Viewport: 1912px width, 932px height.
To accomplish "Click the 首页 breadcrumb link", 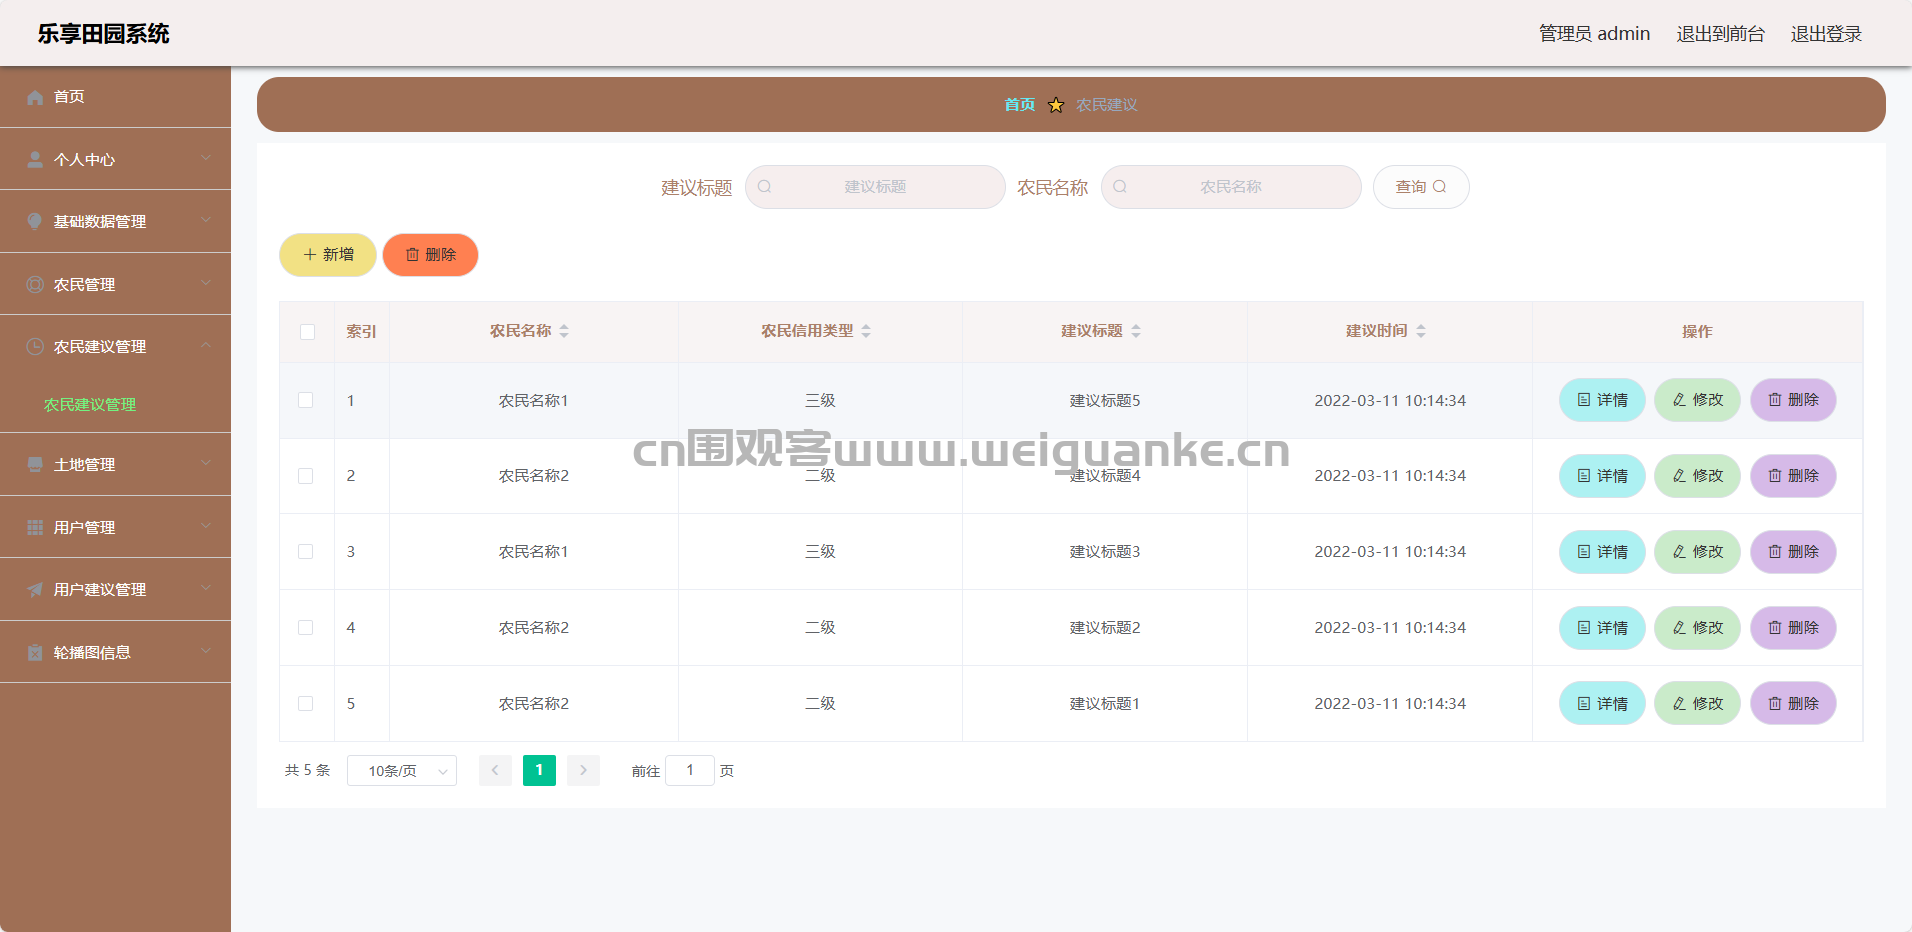I will [1020, 105].
